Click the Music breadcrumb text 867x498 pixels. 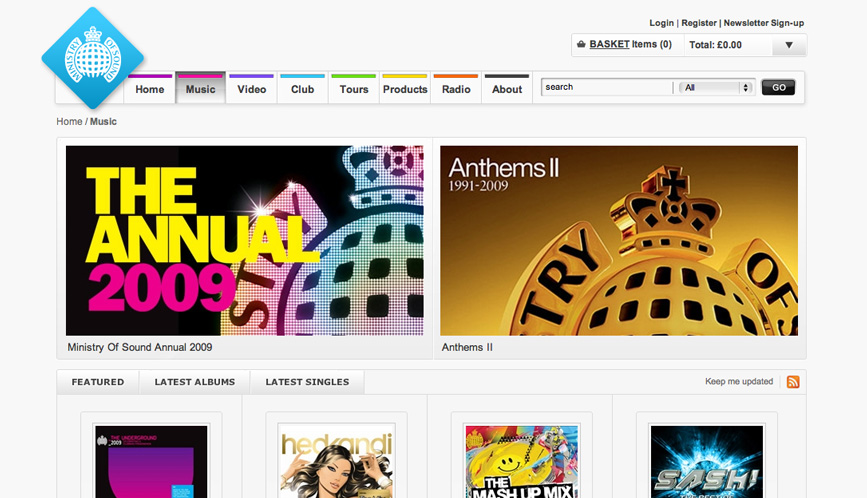pos(103,122)
